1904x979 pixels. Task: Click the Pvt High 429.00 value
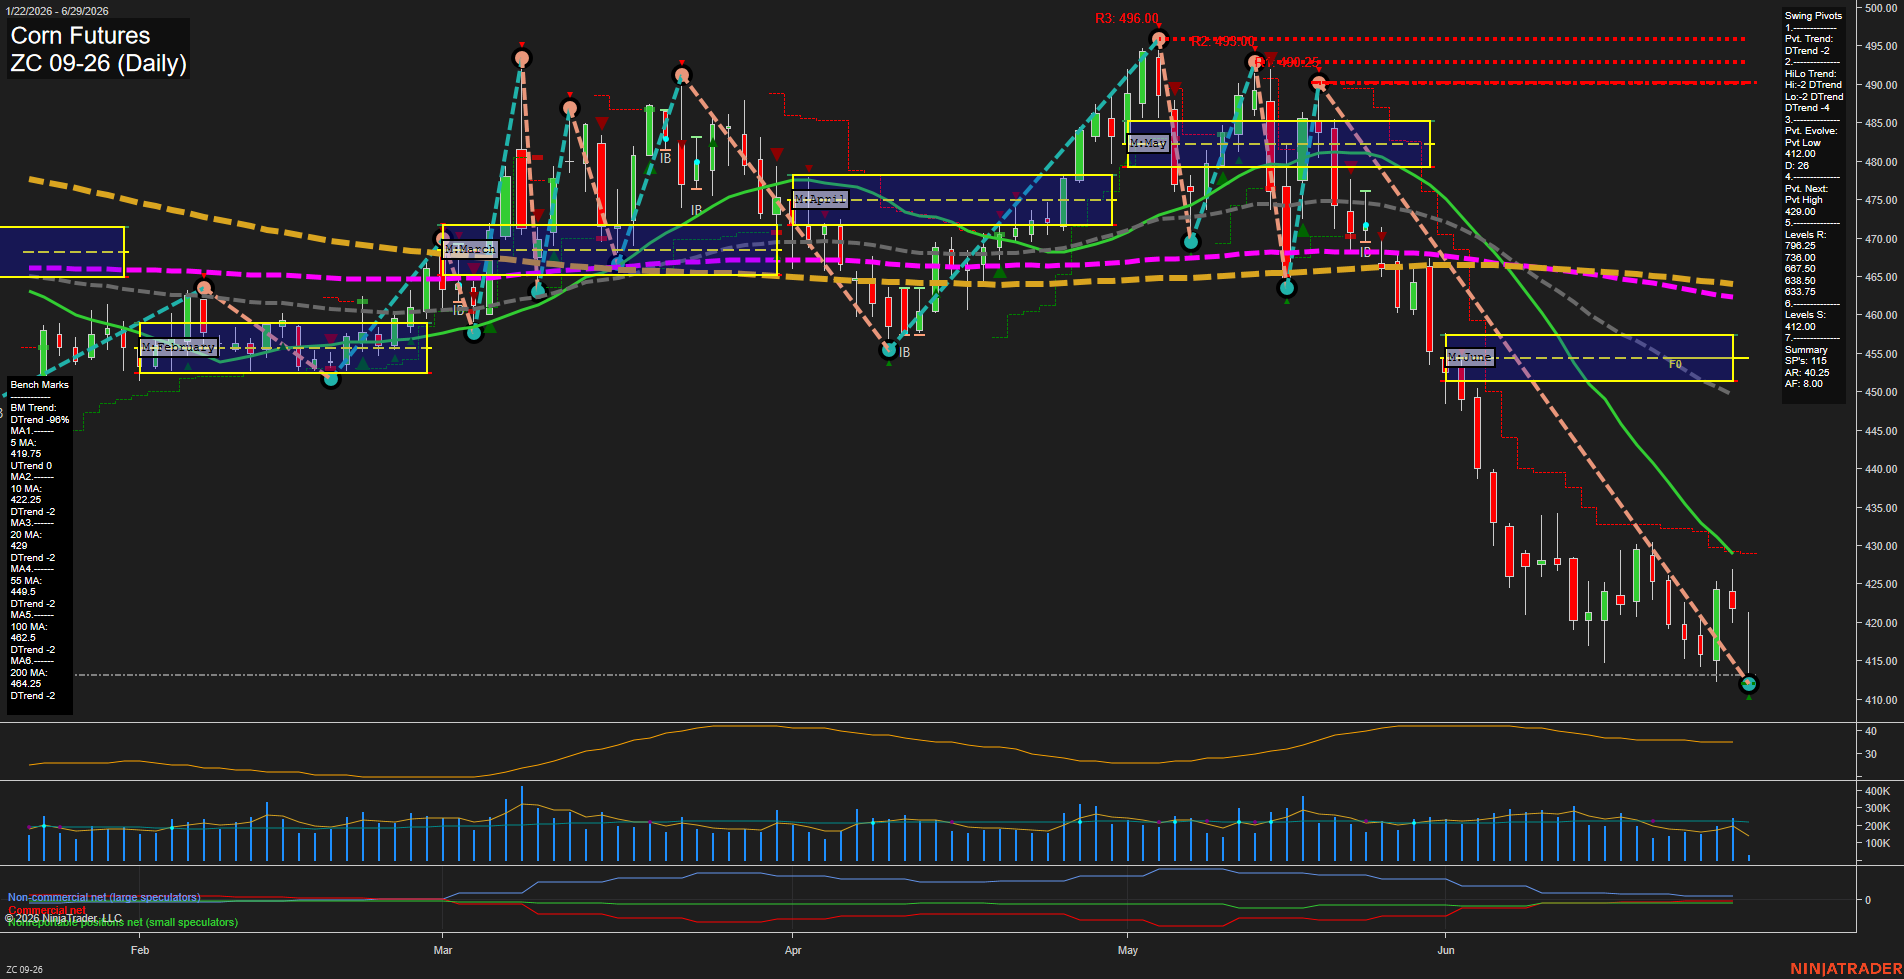[x=1805, y=206]
